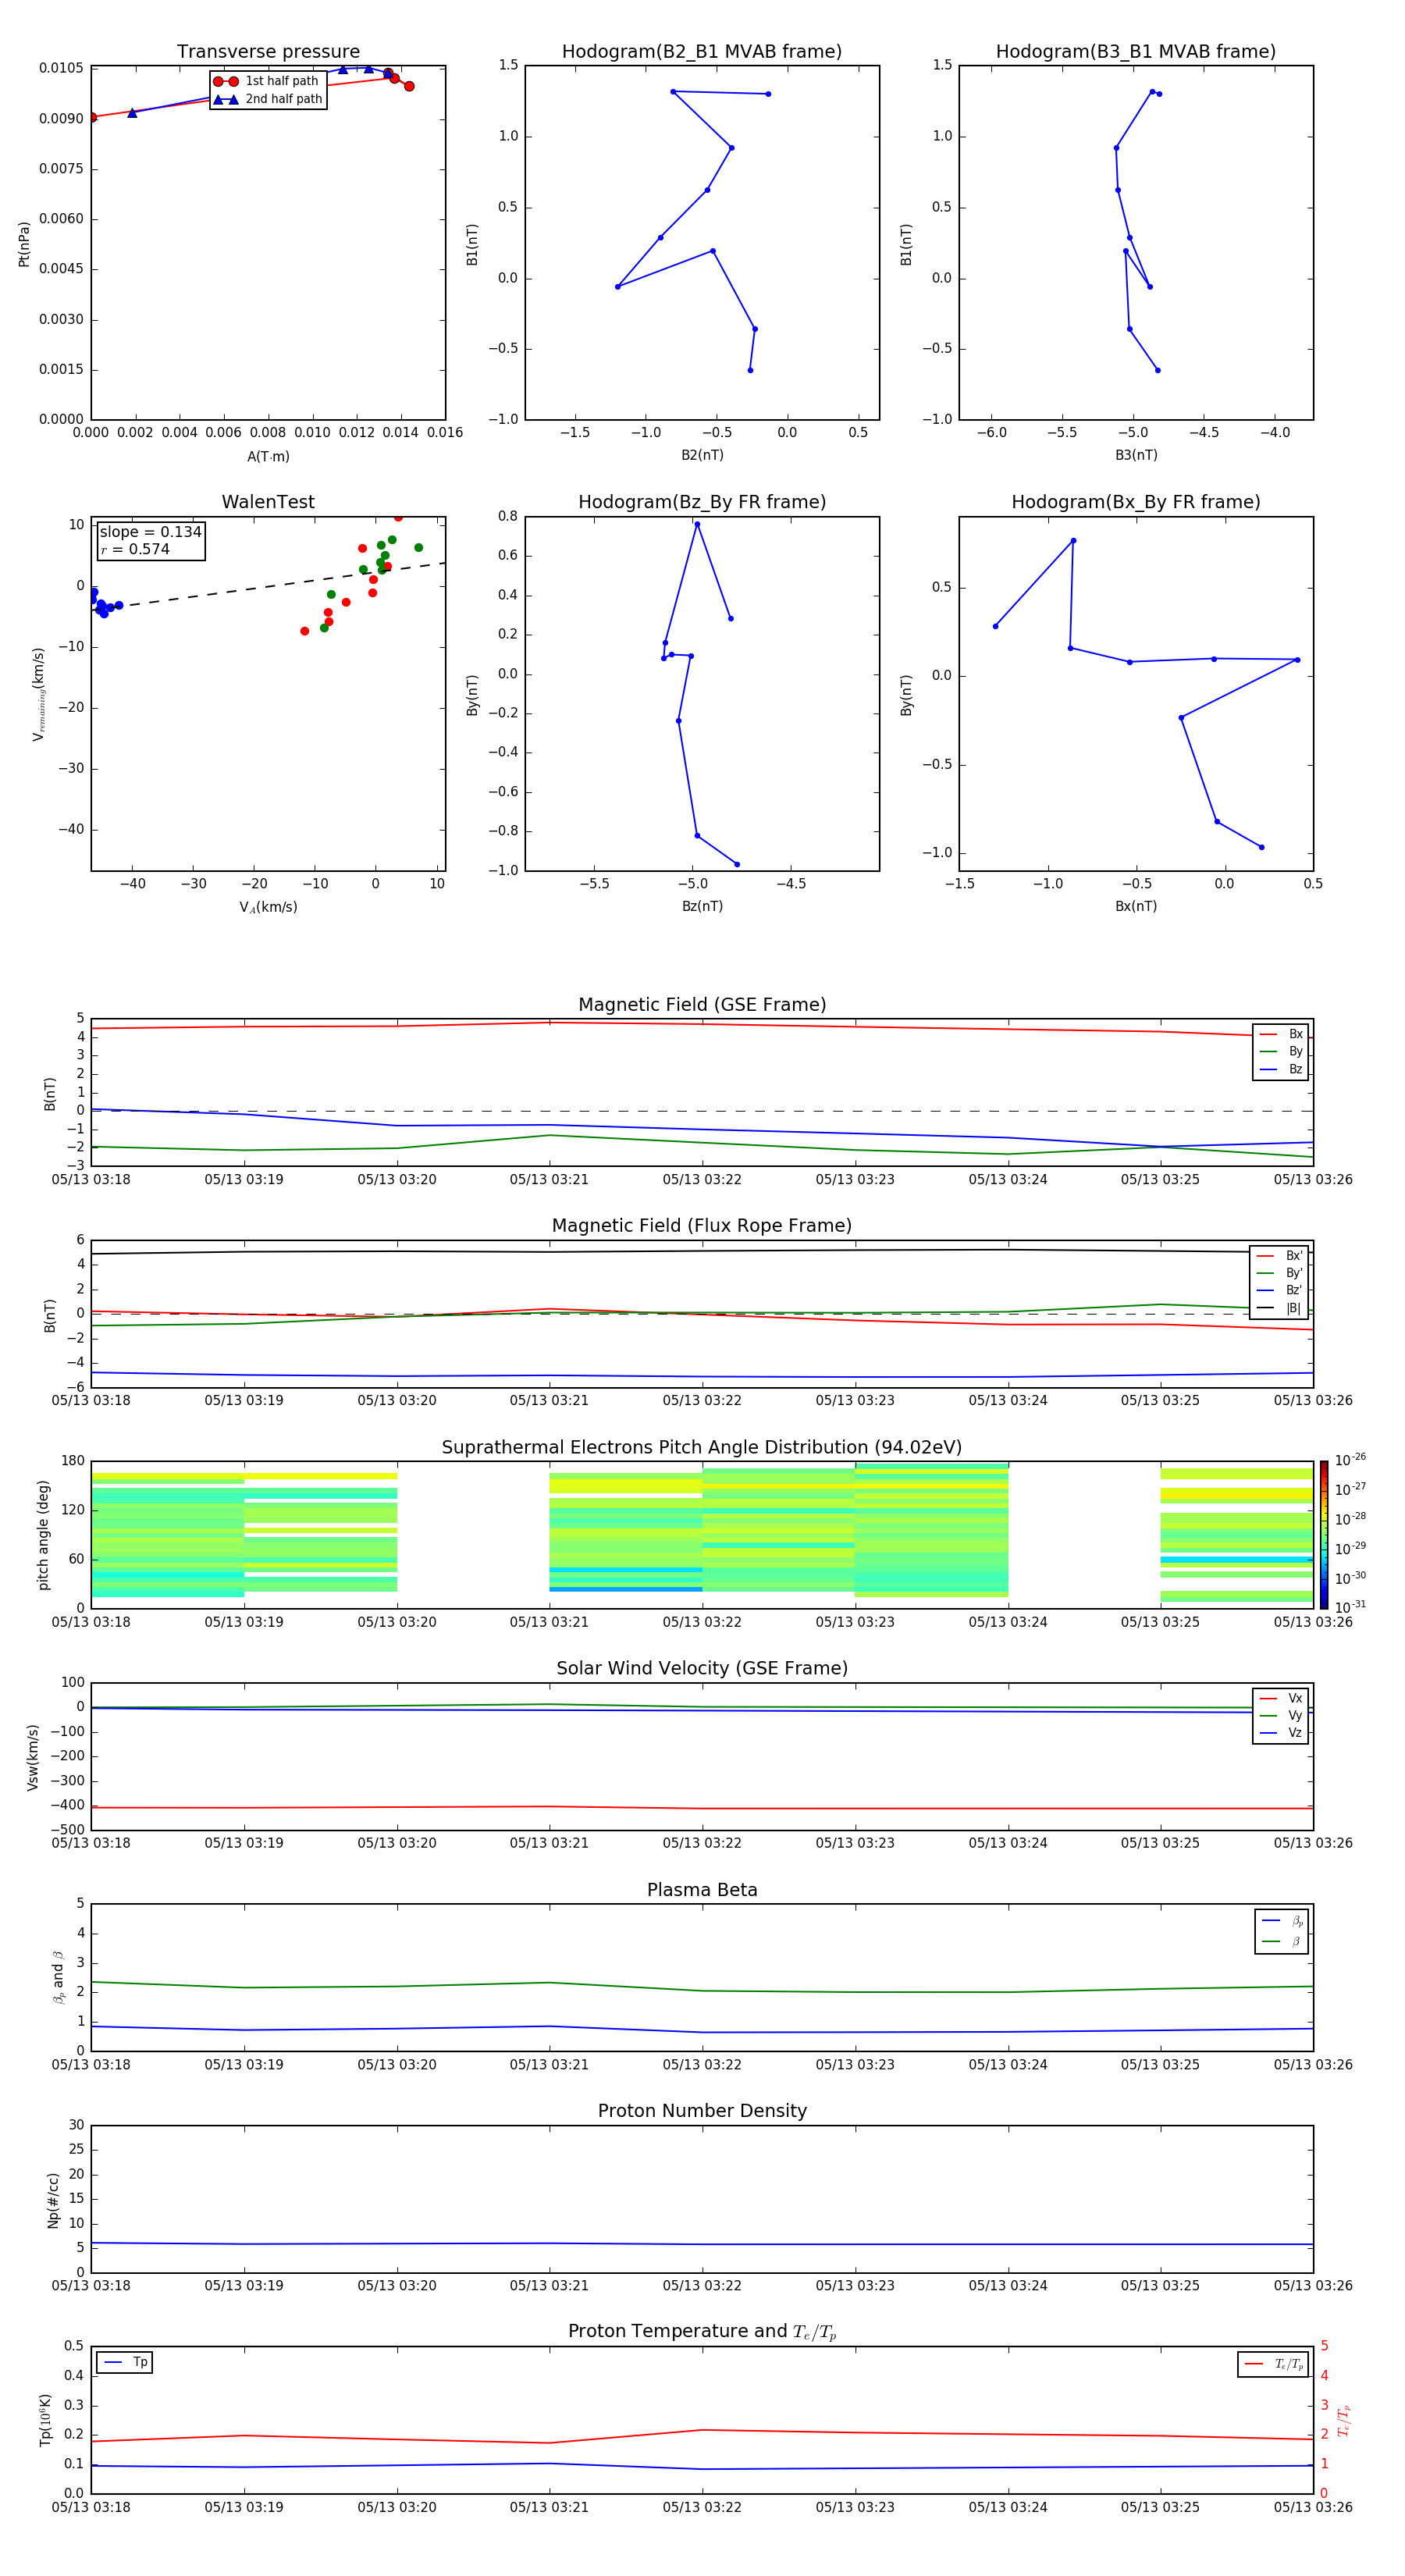Screen dimensions: 1405x2576
Task: Click the Bx entry in GSE Frame legend
Action: click(x=1281, y=1034)
